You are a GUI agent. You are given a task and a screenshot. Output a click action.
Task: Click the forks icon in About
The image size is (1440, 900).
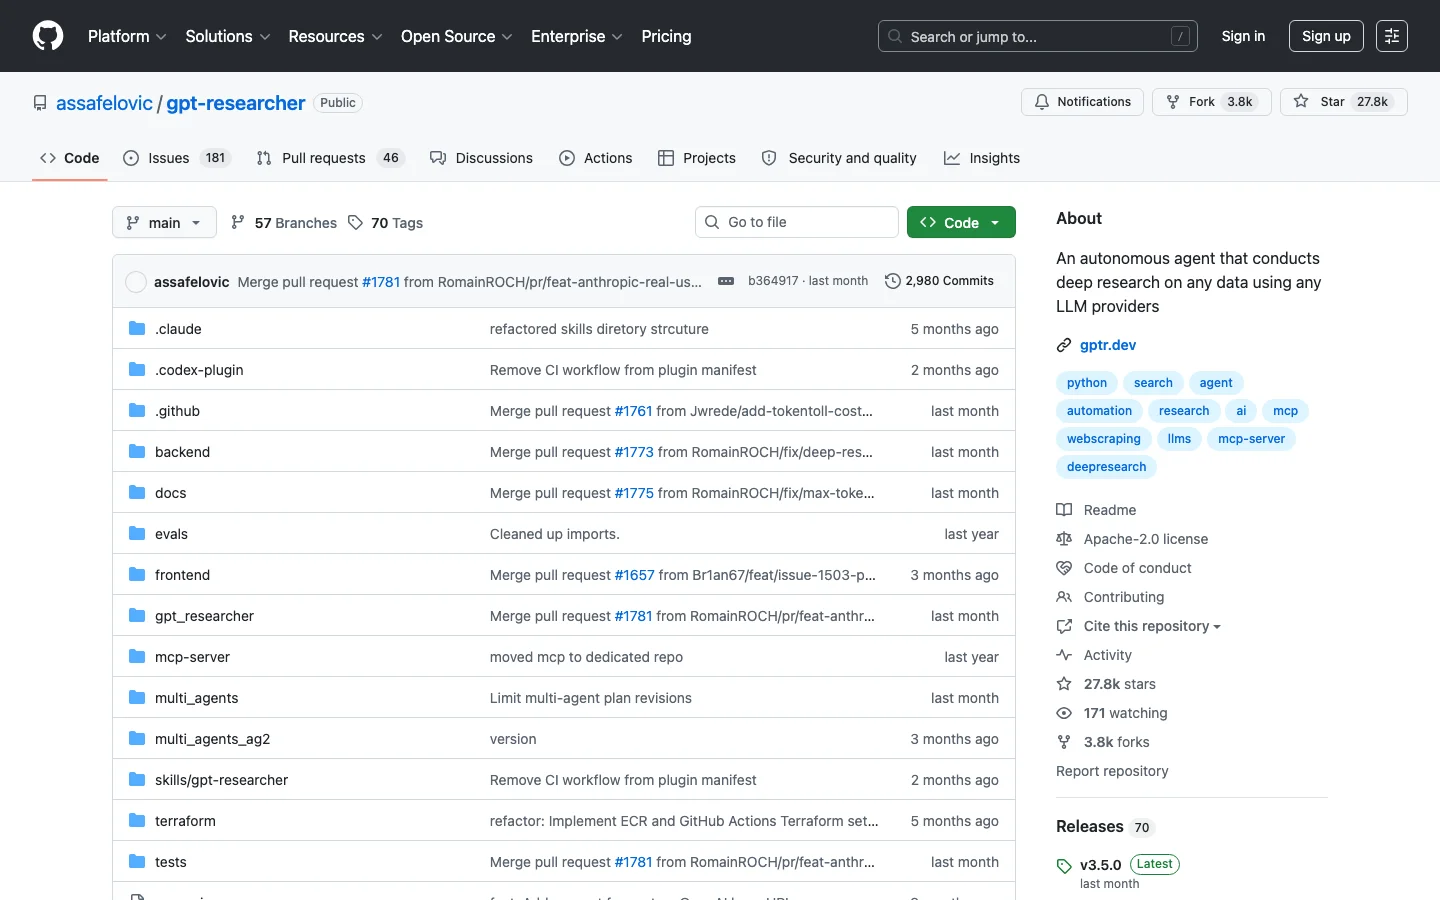[x=1064, y=742]
